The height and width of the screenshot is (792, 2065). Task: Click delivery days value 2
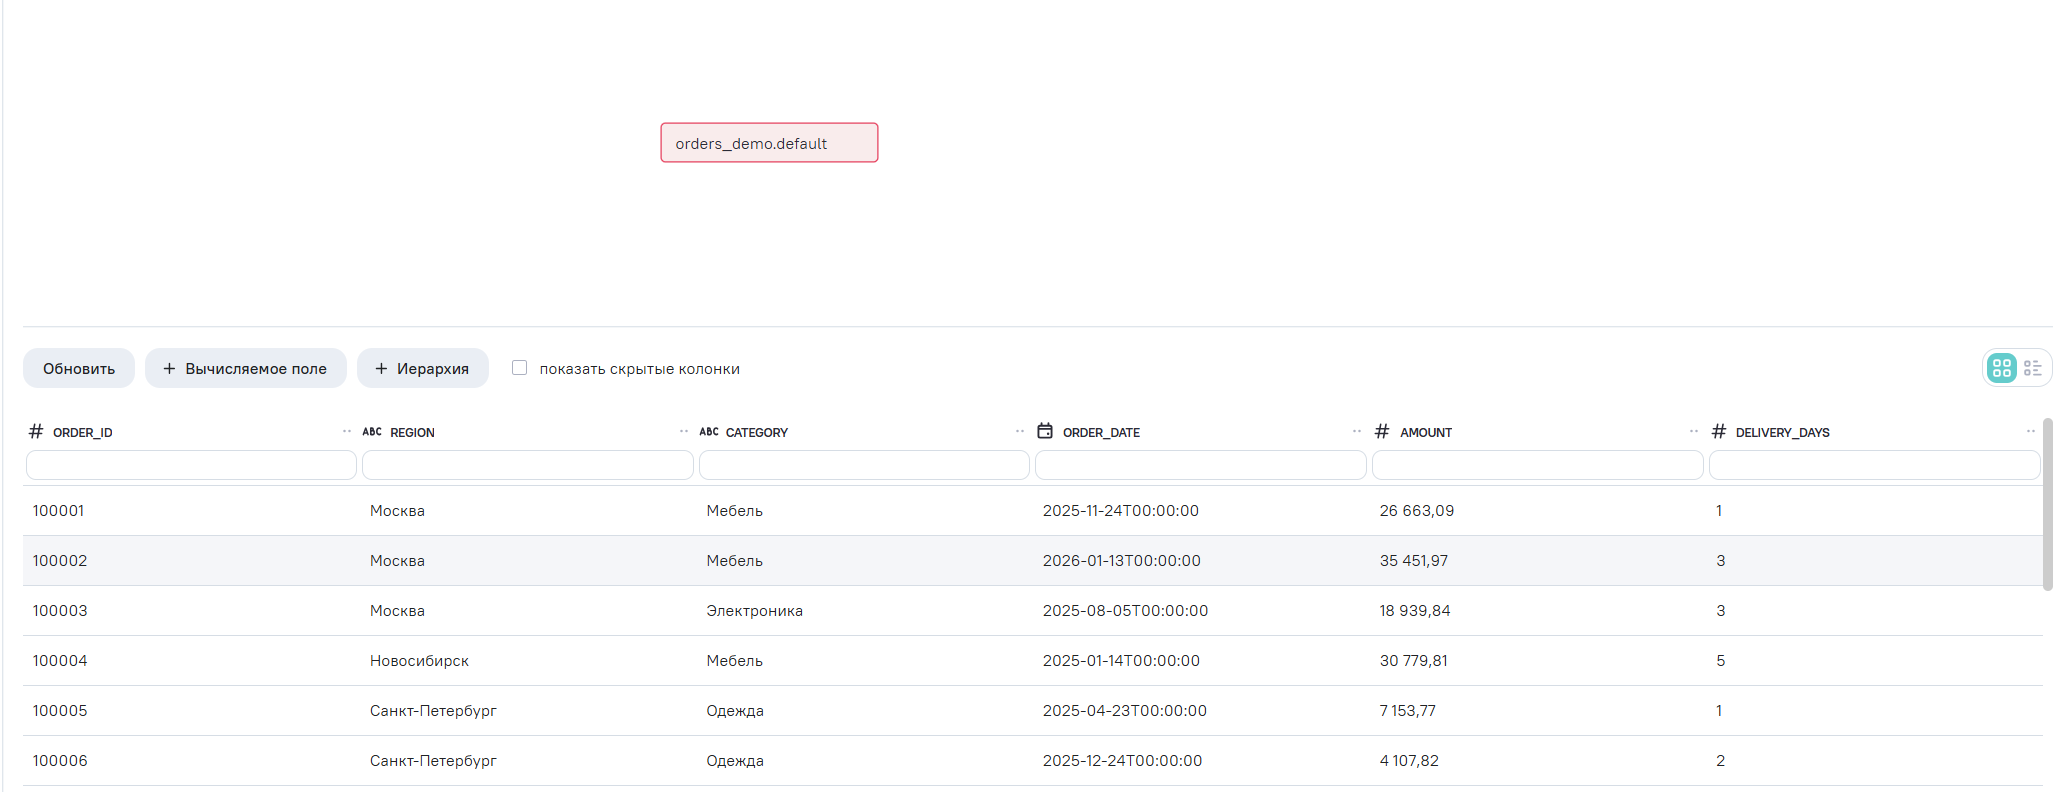click(x=1720, y=761)
